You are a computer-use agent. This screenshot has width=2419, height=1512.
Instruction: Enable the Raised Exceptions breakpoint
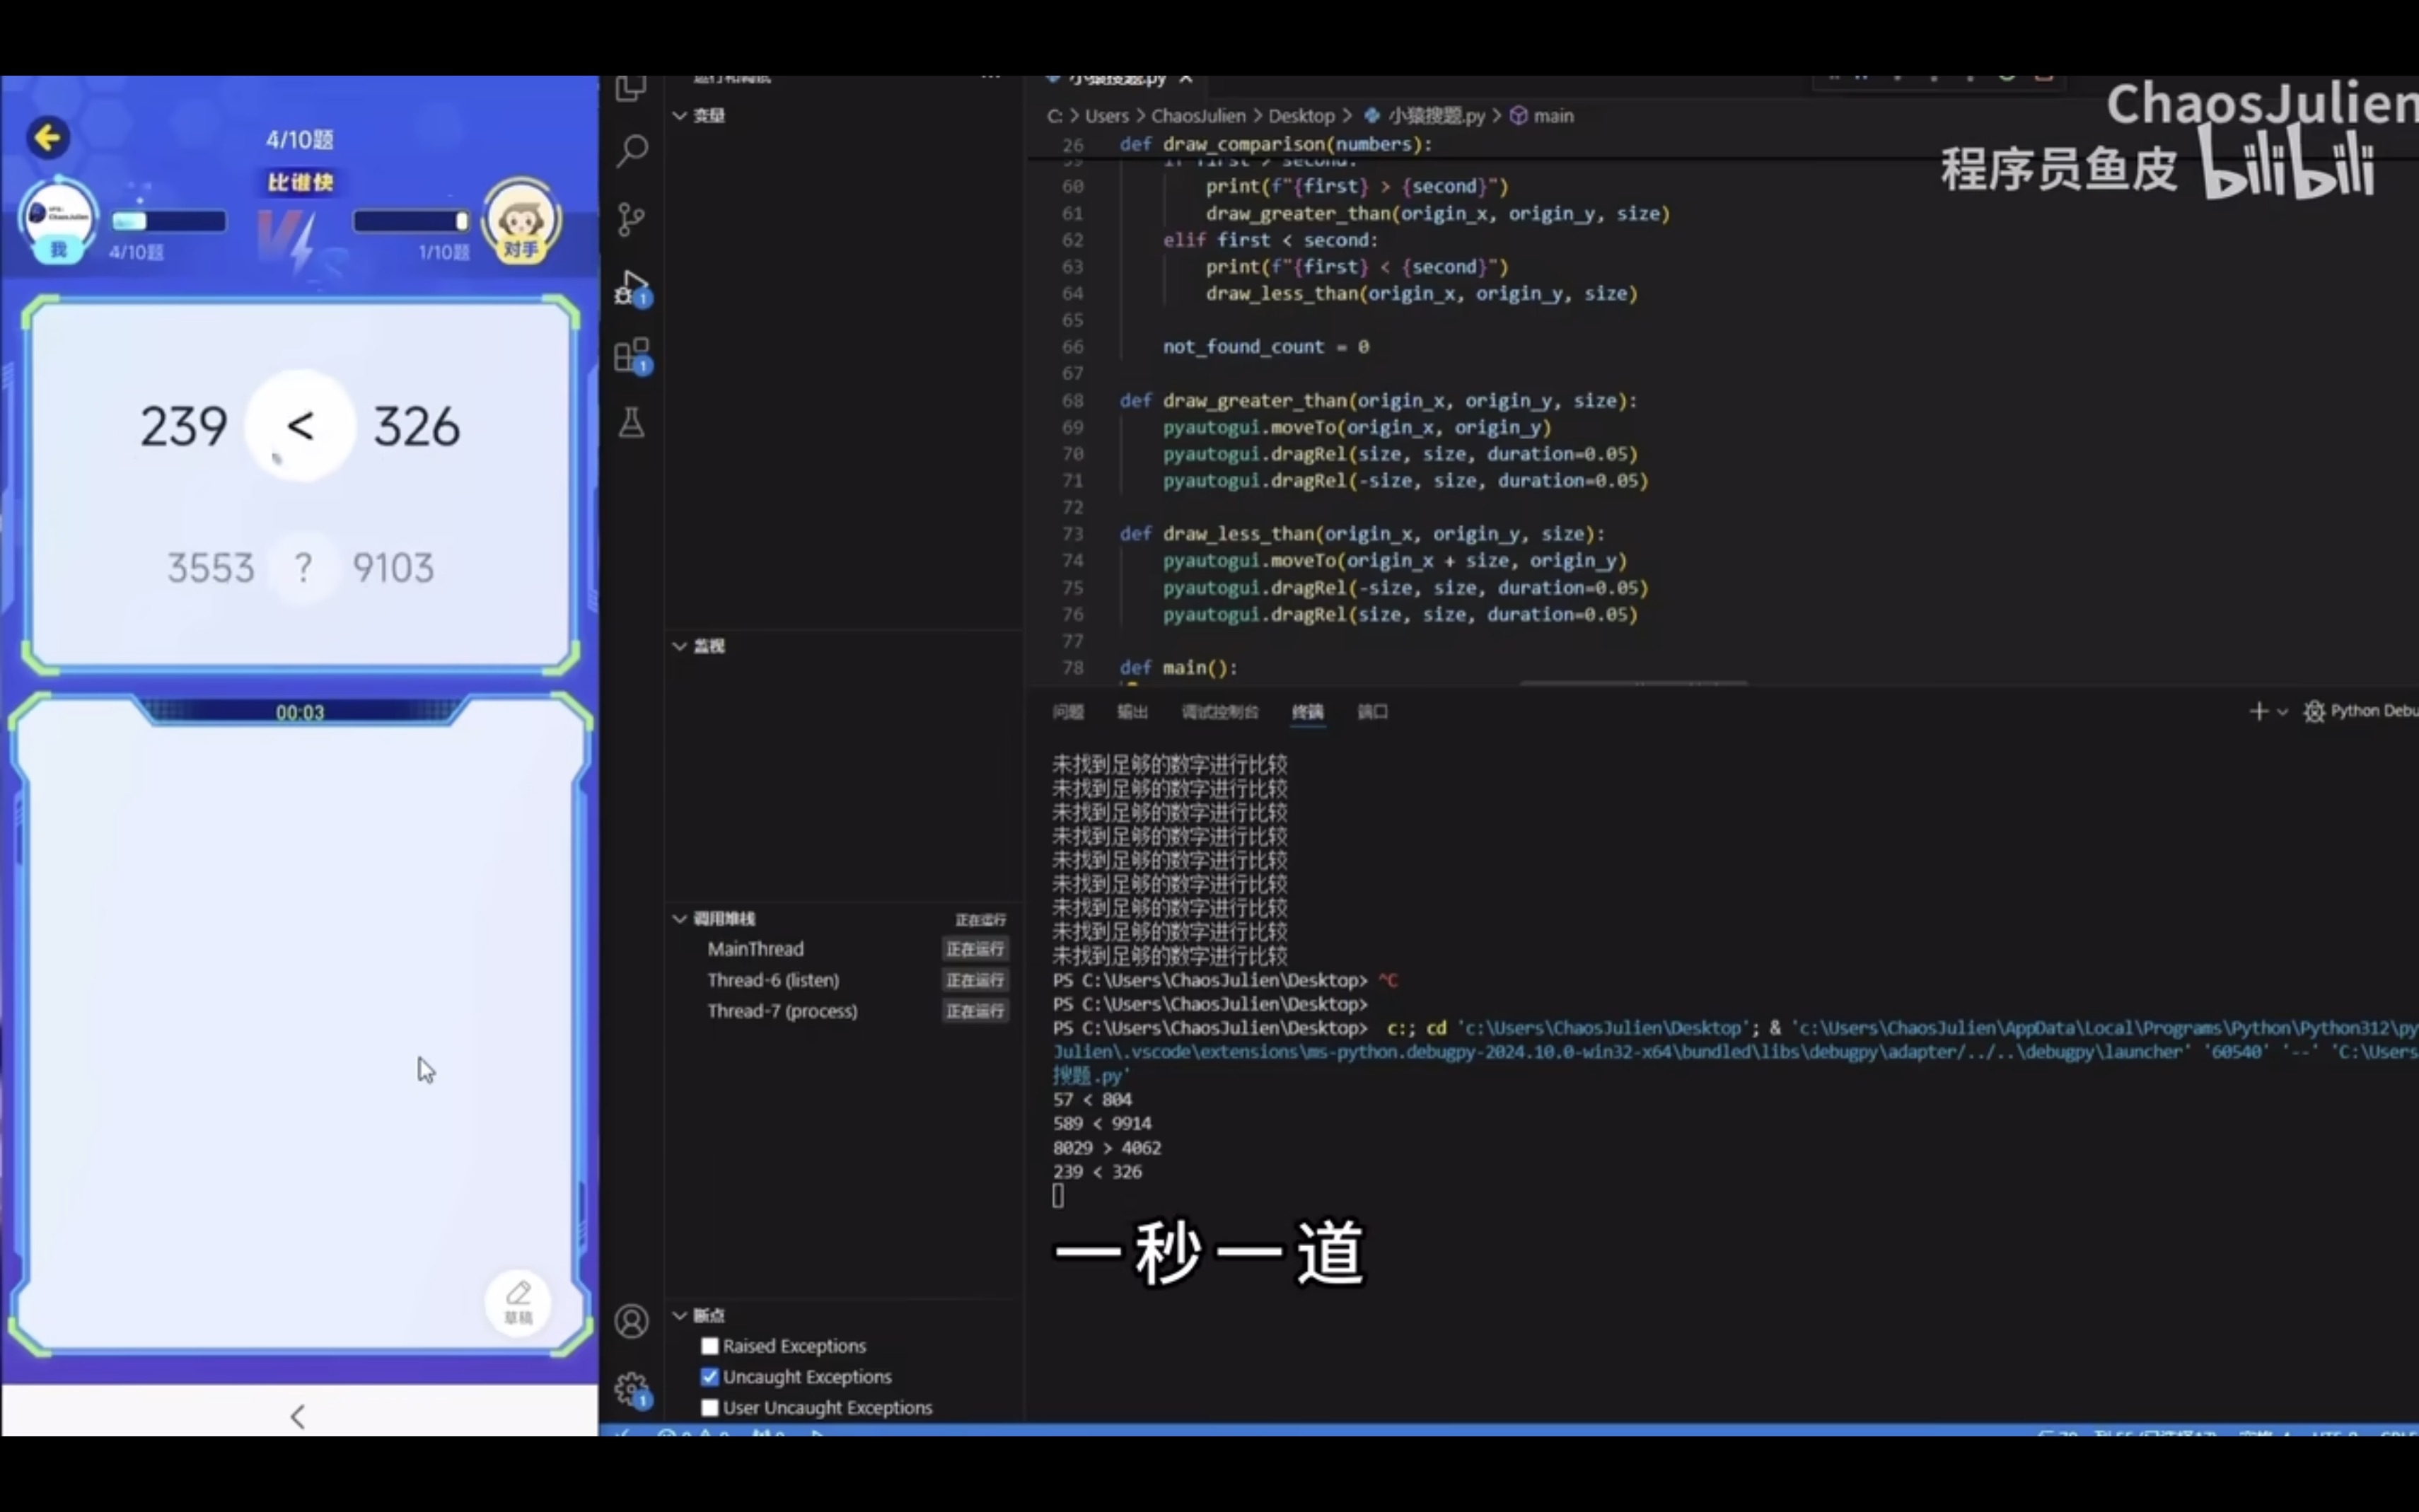(x=709, y=1346)
